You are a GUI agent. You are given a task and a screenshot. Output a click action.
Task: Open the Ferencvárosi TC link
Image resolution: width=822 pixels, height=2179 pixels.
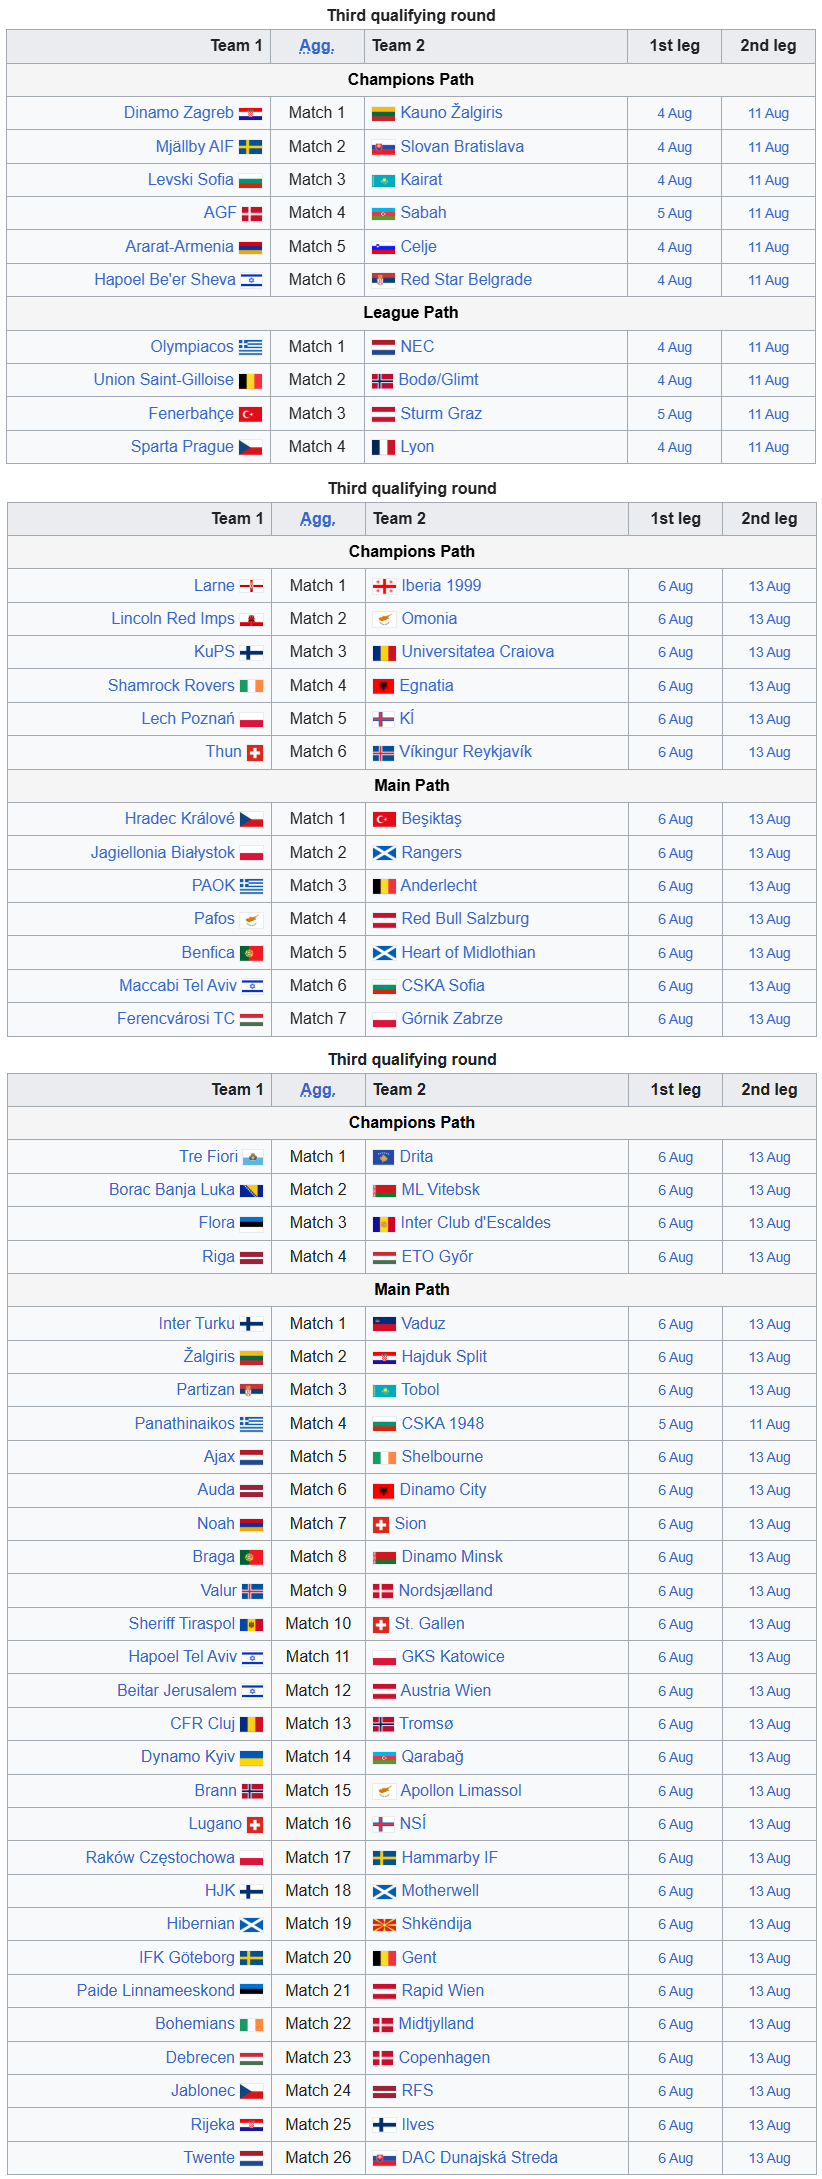click(176, 1019)
